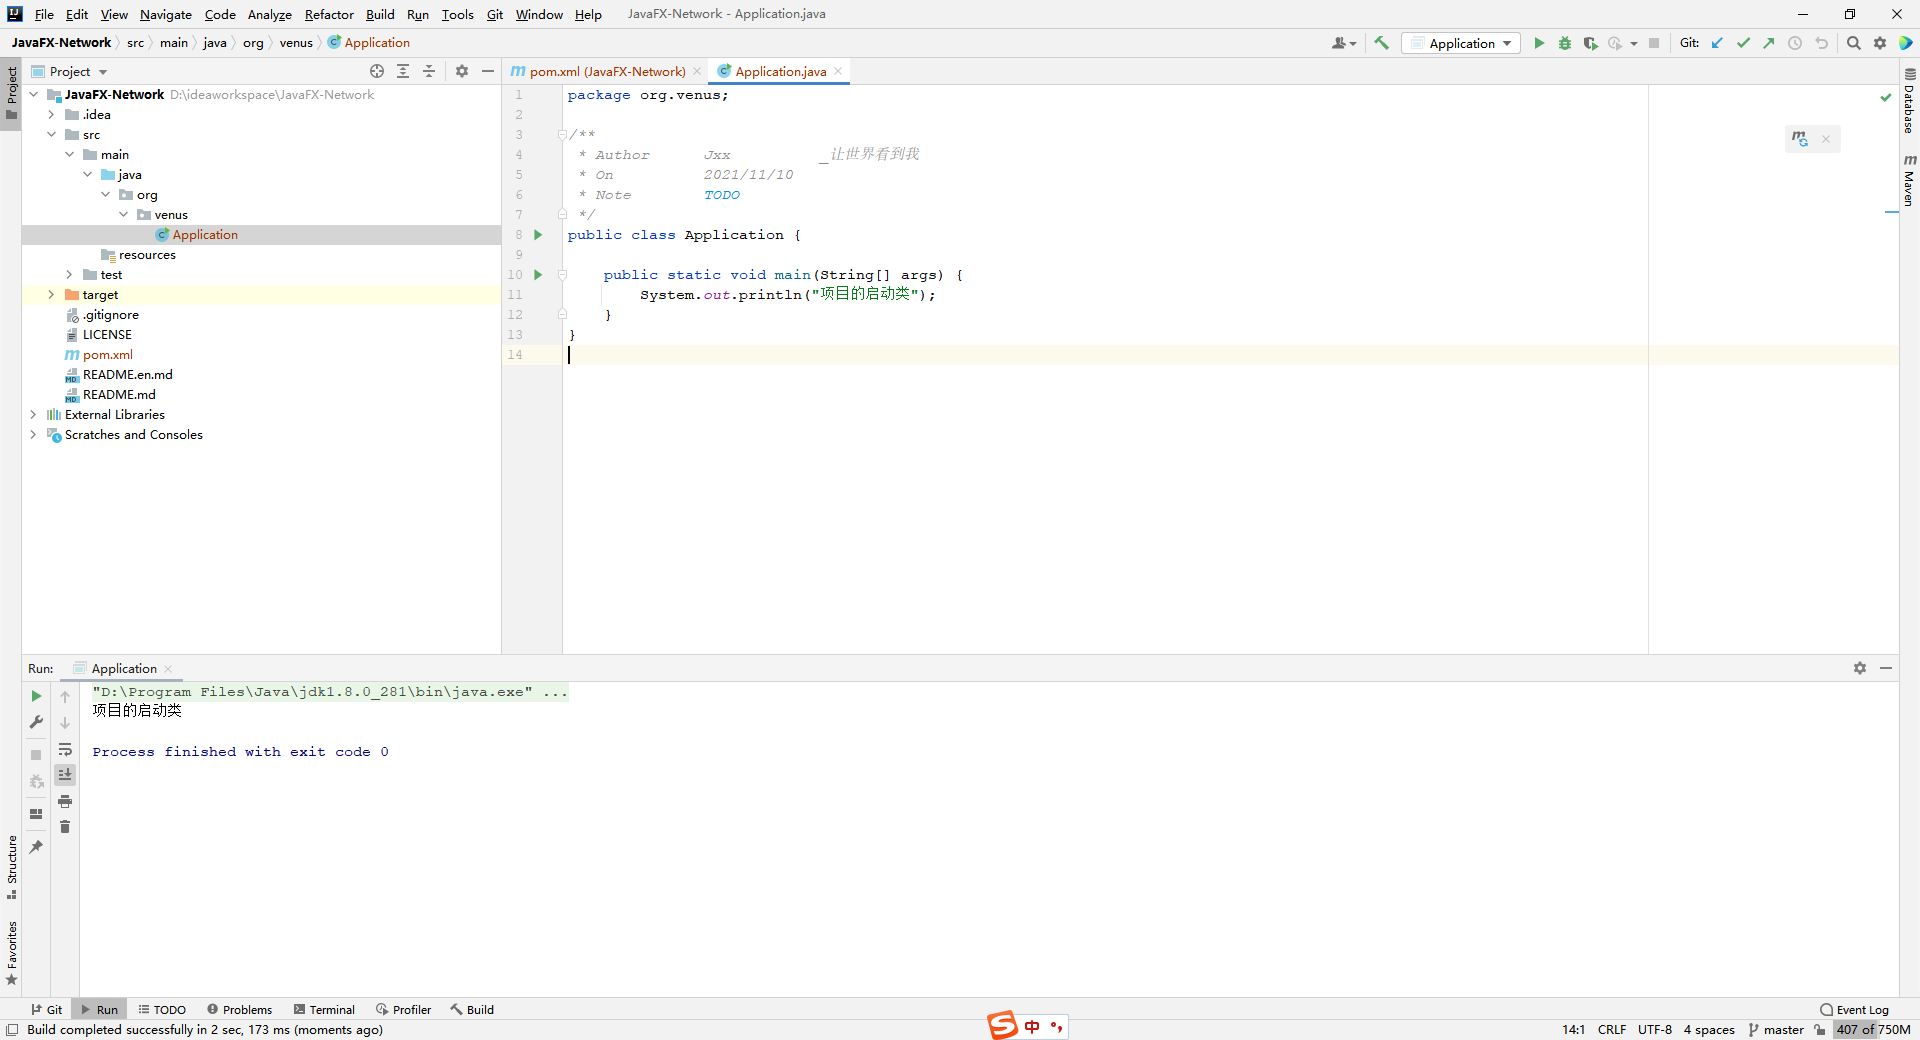The image size is (1920, 1040).
Task: Close the Application.java editor tab
Action: [838, 71]
